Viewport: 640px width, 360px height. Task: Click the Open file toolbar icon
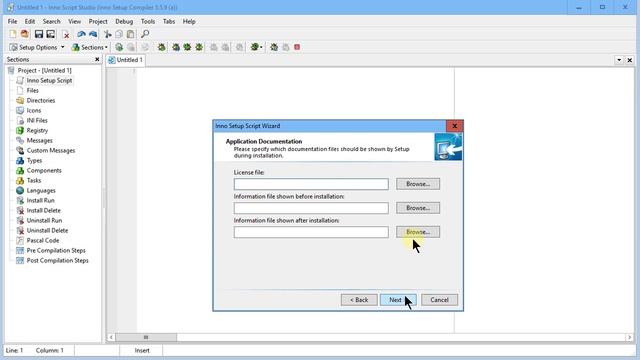[x=24, y=34]
